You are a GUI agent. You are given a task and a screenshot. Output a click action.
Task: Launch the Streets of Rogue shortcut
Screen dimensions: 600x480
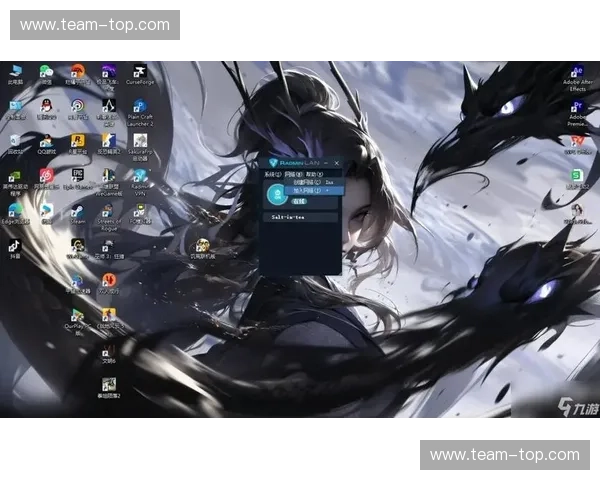109,211
